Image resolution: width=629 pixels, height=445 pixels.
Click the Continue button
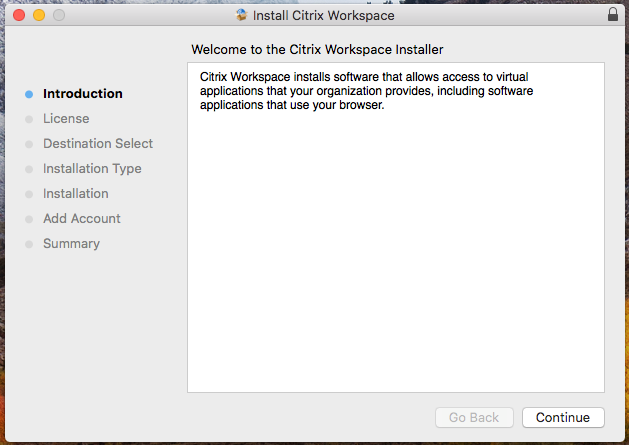click(563, 417)
